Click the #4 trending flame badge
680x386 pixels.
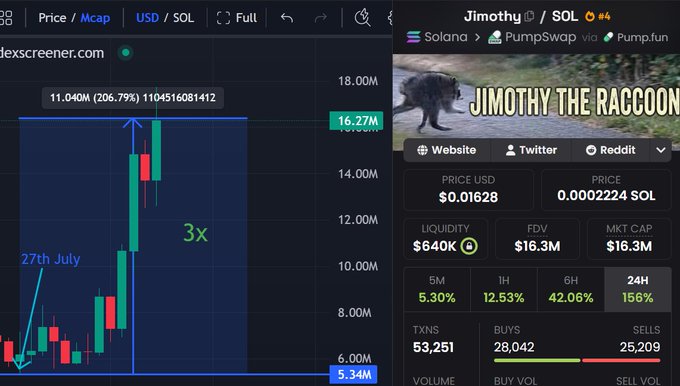click(598, 16)
